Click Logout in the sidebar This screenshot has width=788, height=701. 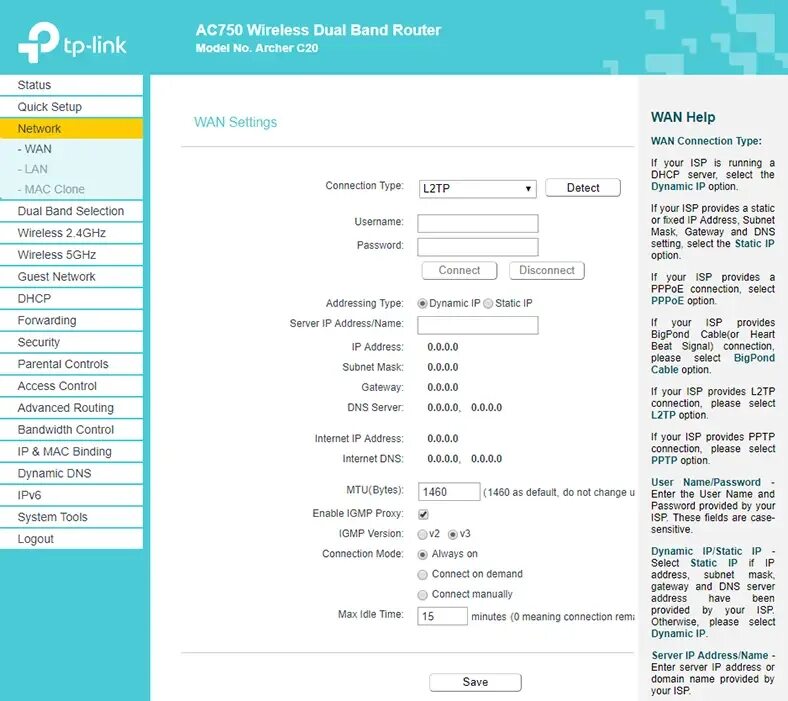pos(71,539)
